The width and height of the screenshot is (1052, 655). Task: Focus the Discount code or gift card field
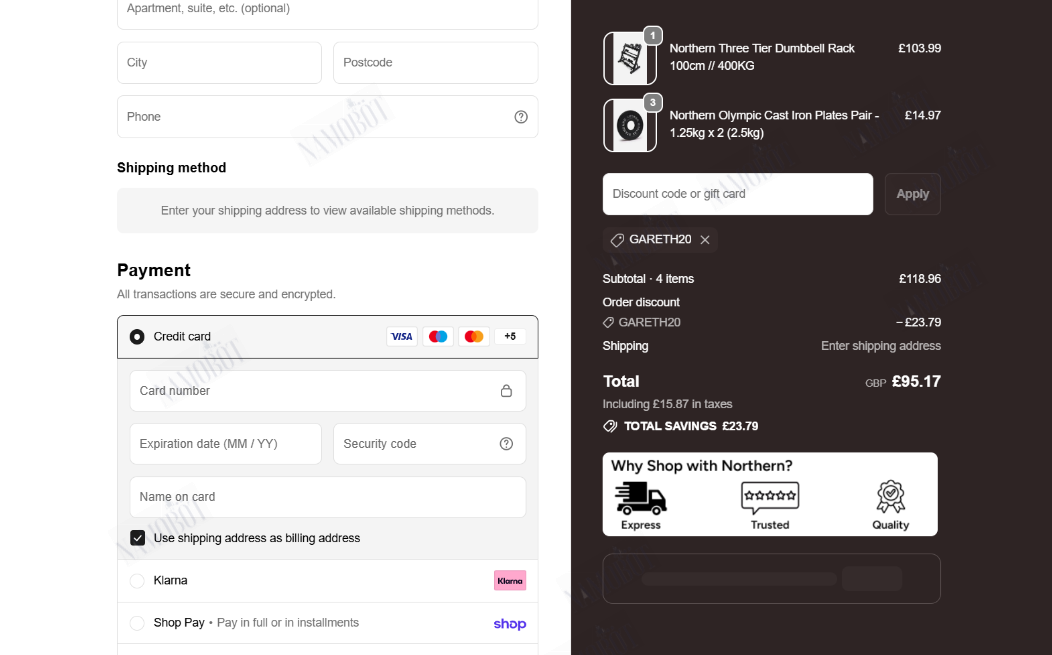pyautogui.click(x=738, y=194)
